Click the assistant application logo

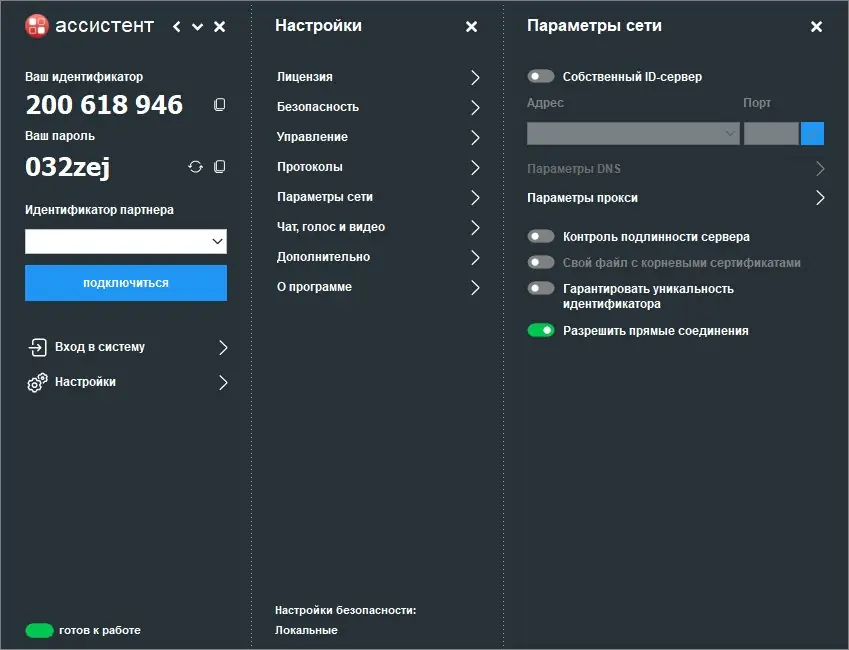pyautogui.click(x=36, y=26)
